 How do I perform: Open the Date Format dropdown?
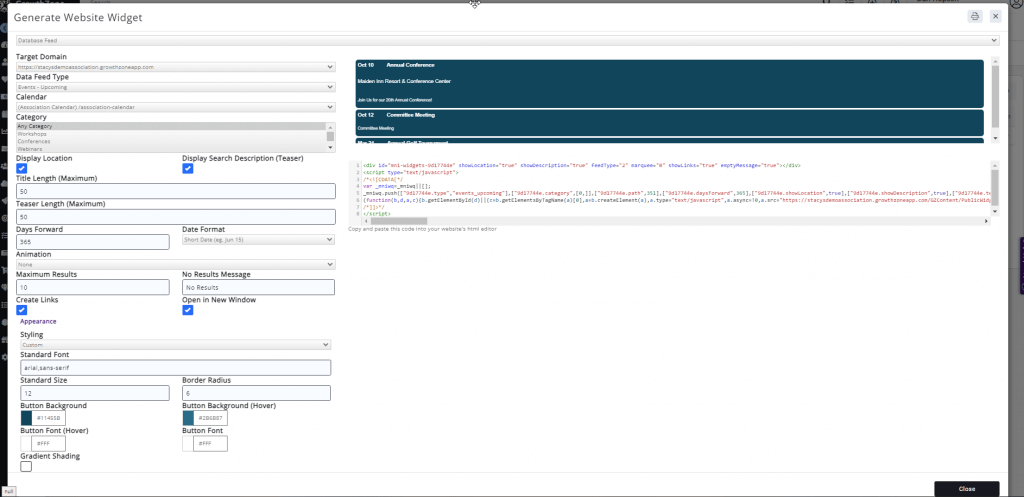coord(258,240)
